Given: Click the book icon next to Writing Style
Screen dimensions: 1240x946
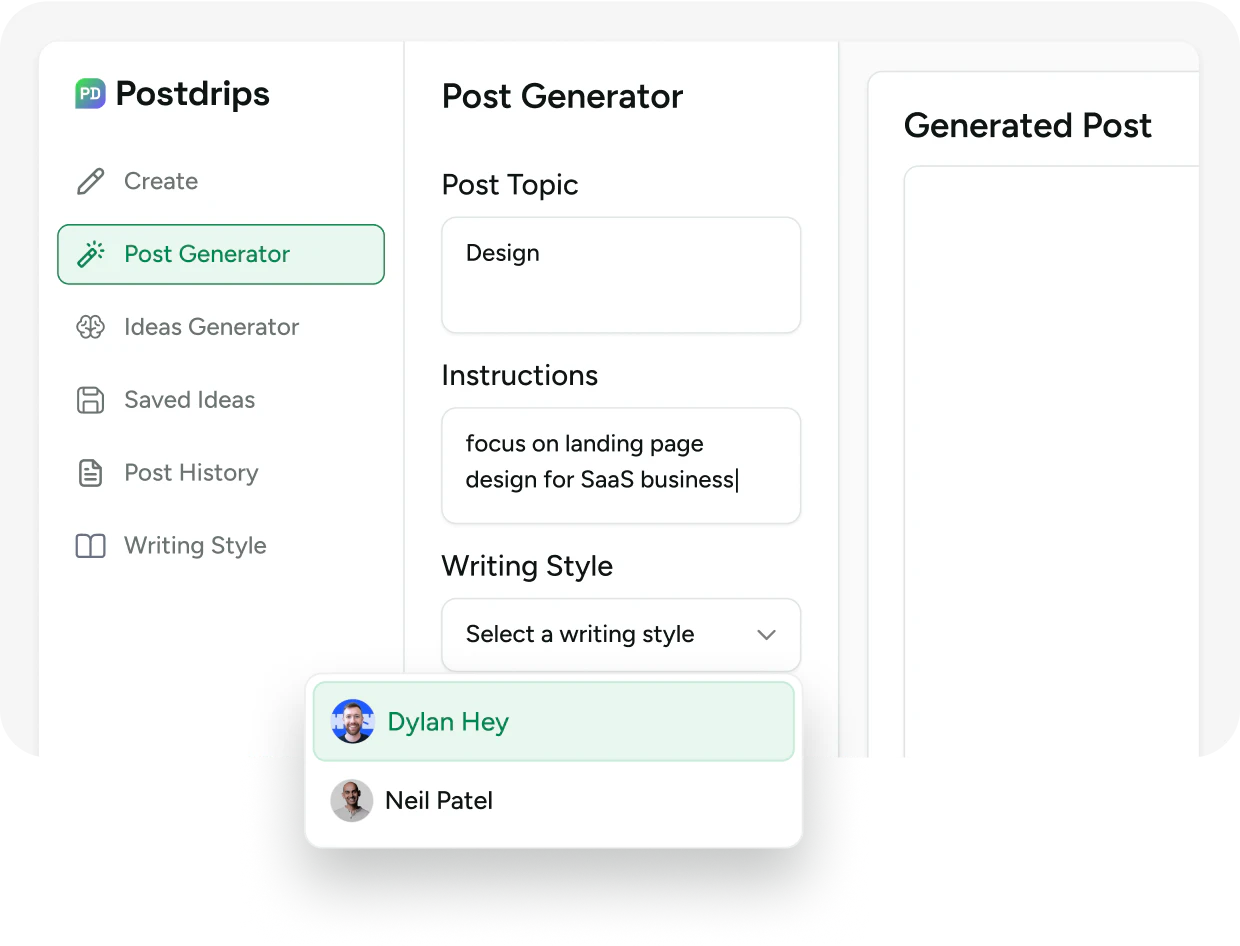Looking at the screenshot, I should coord(90,545).
